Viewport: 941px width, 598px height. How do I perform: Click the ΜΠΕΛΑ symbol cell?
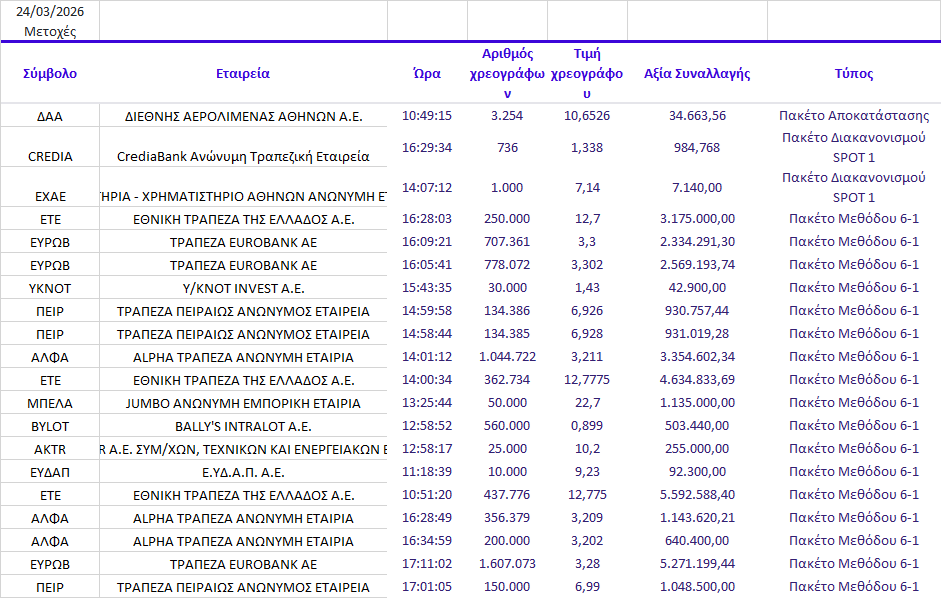point(50,403)
